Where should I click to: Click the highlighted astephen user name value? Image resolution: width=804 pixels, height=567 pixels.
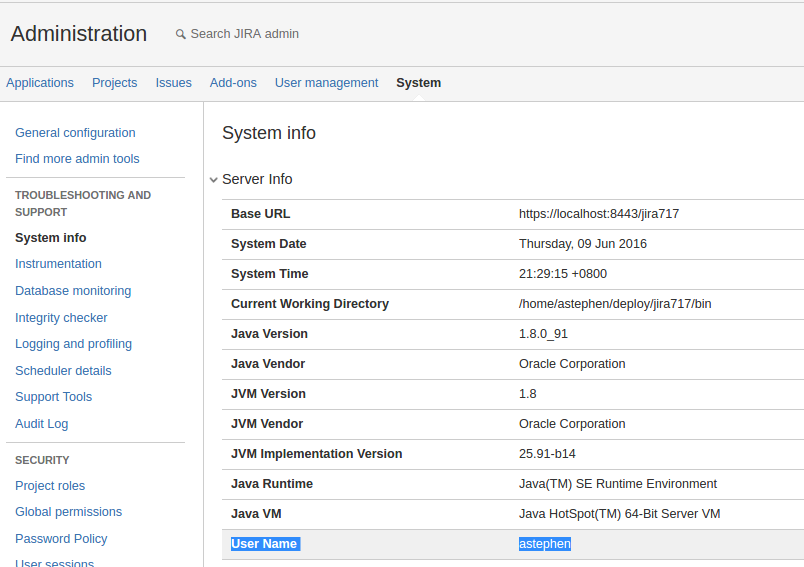click(544, 544)
